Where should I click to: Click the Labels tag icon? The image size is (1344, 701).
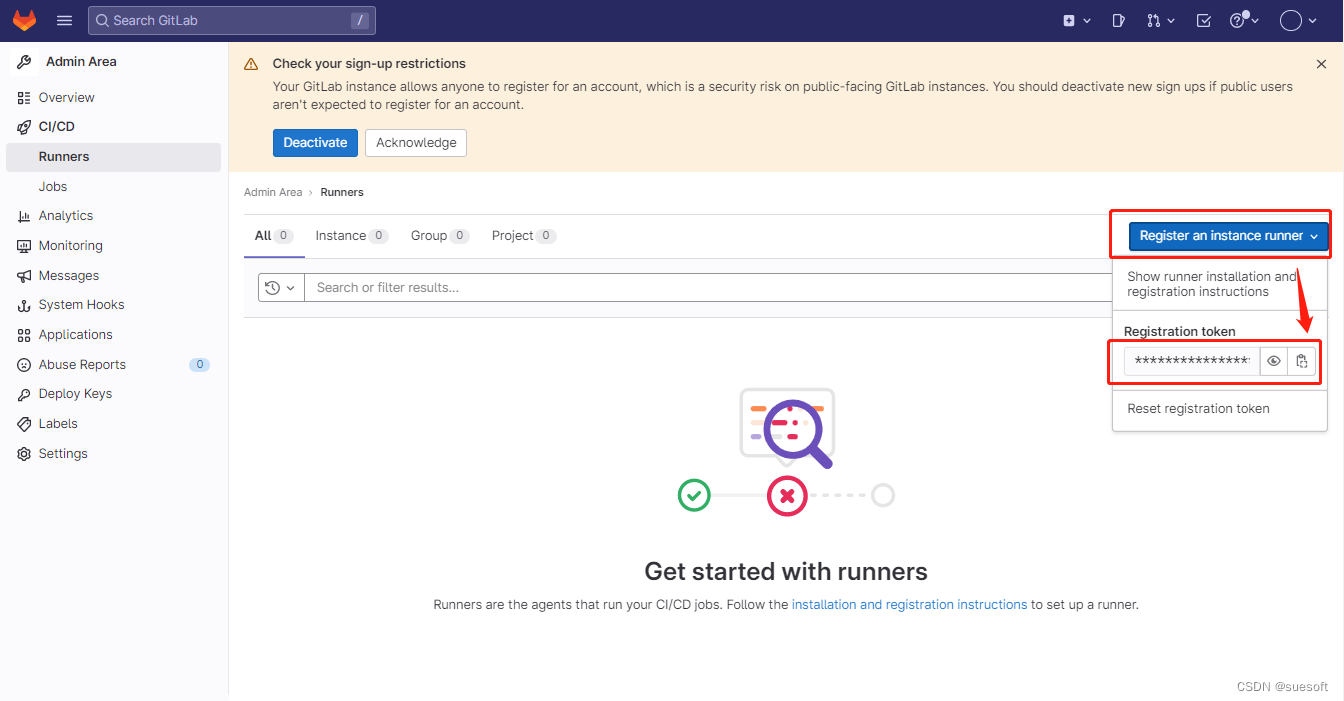(24, 424)
